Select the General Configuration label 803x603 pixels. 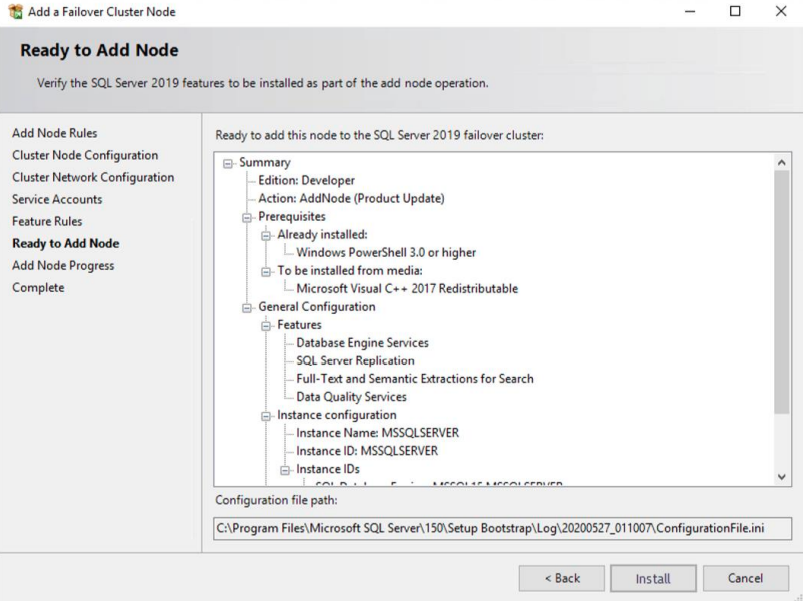click(317, 306)
